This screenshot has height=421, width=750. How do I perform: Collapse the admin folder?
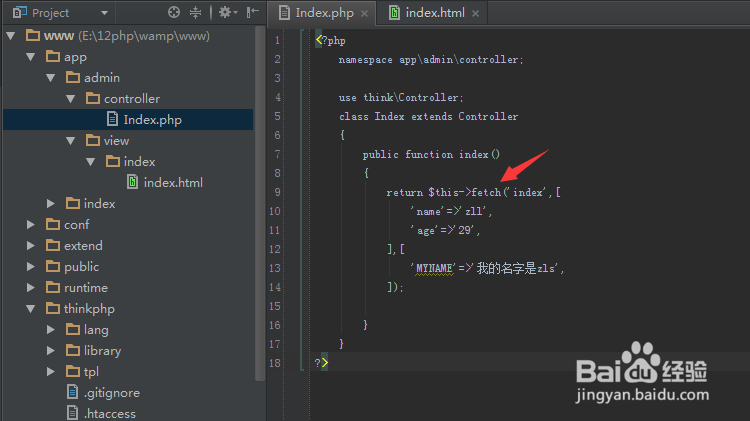point(51,78)
